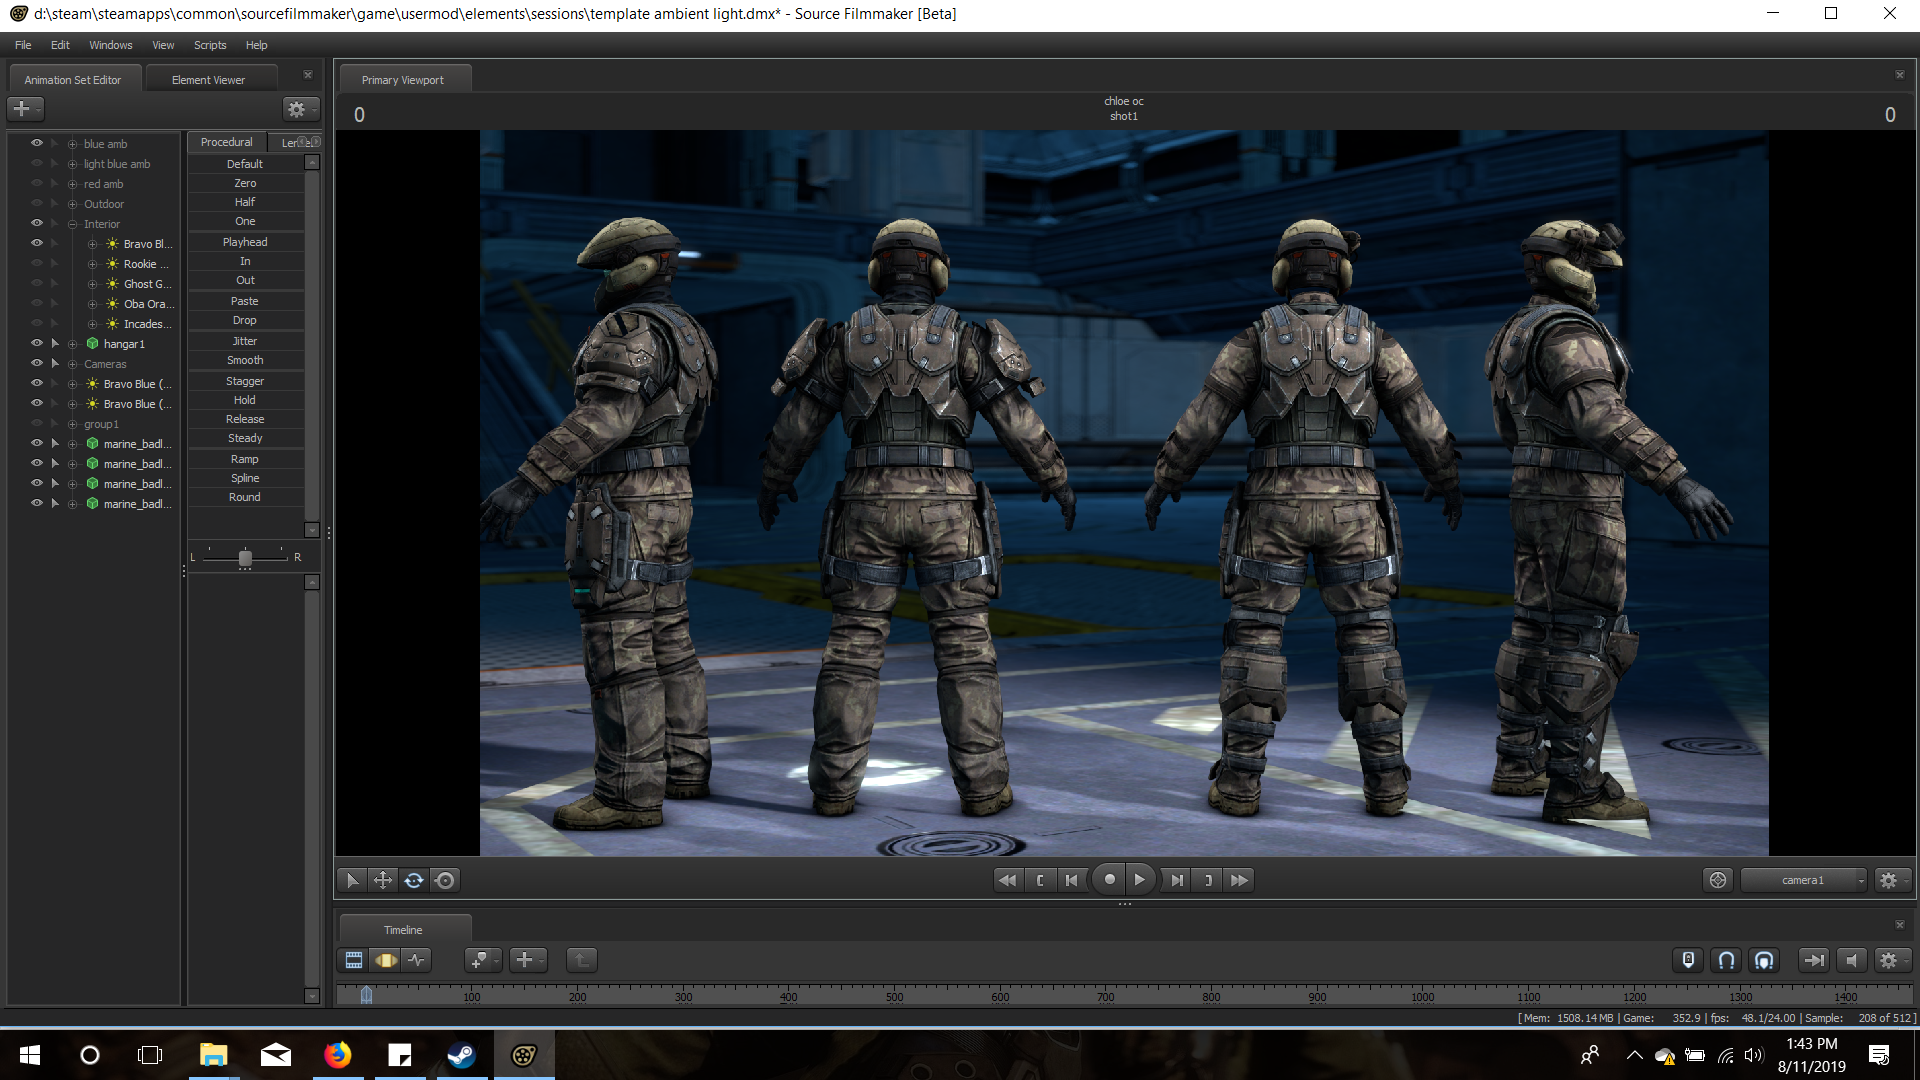Viewport: 1920px width, 1080px height.
Task: Open Source Filmmaker from the Windows taskbar
Action: [x=524, y=1055]
